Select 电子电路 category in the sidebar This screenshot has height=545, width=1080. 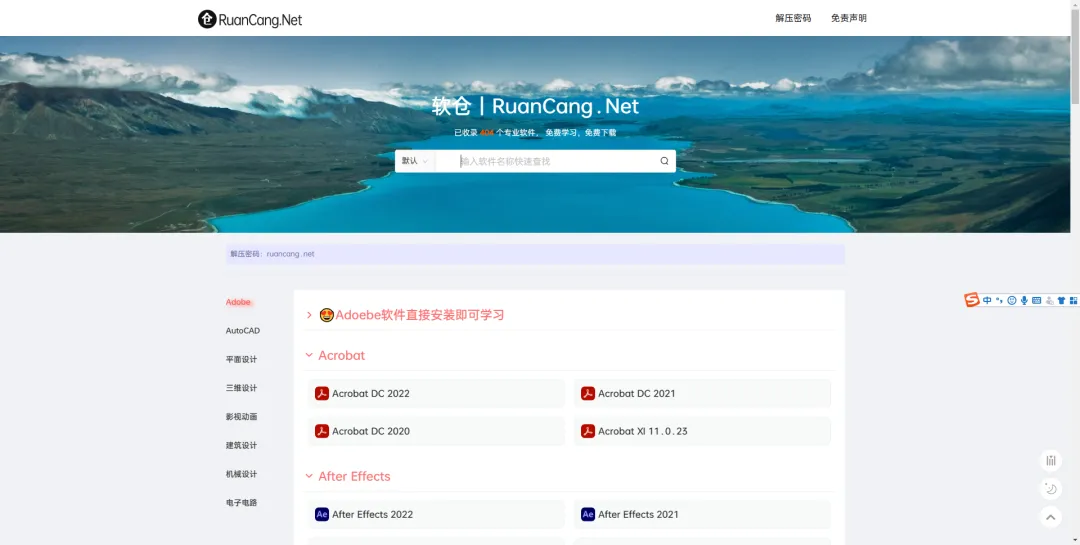pos(241,502)
